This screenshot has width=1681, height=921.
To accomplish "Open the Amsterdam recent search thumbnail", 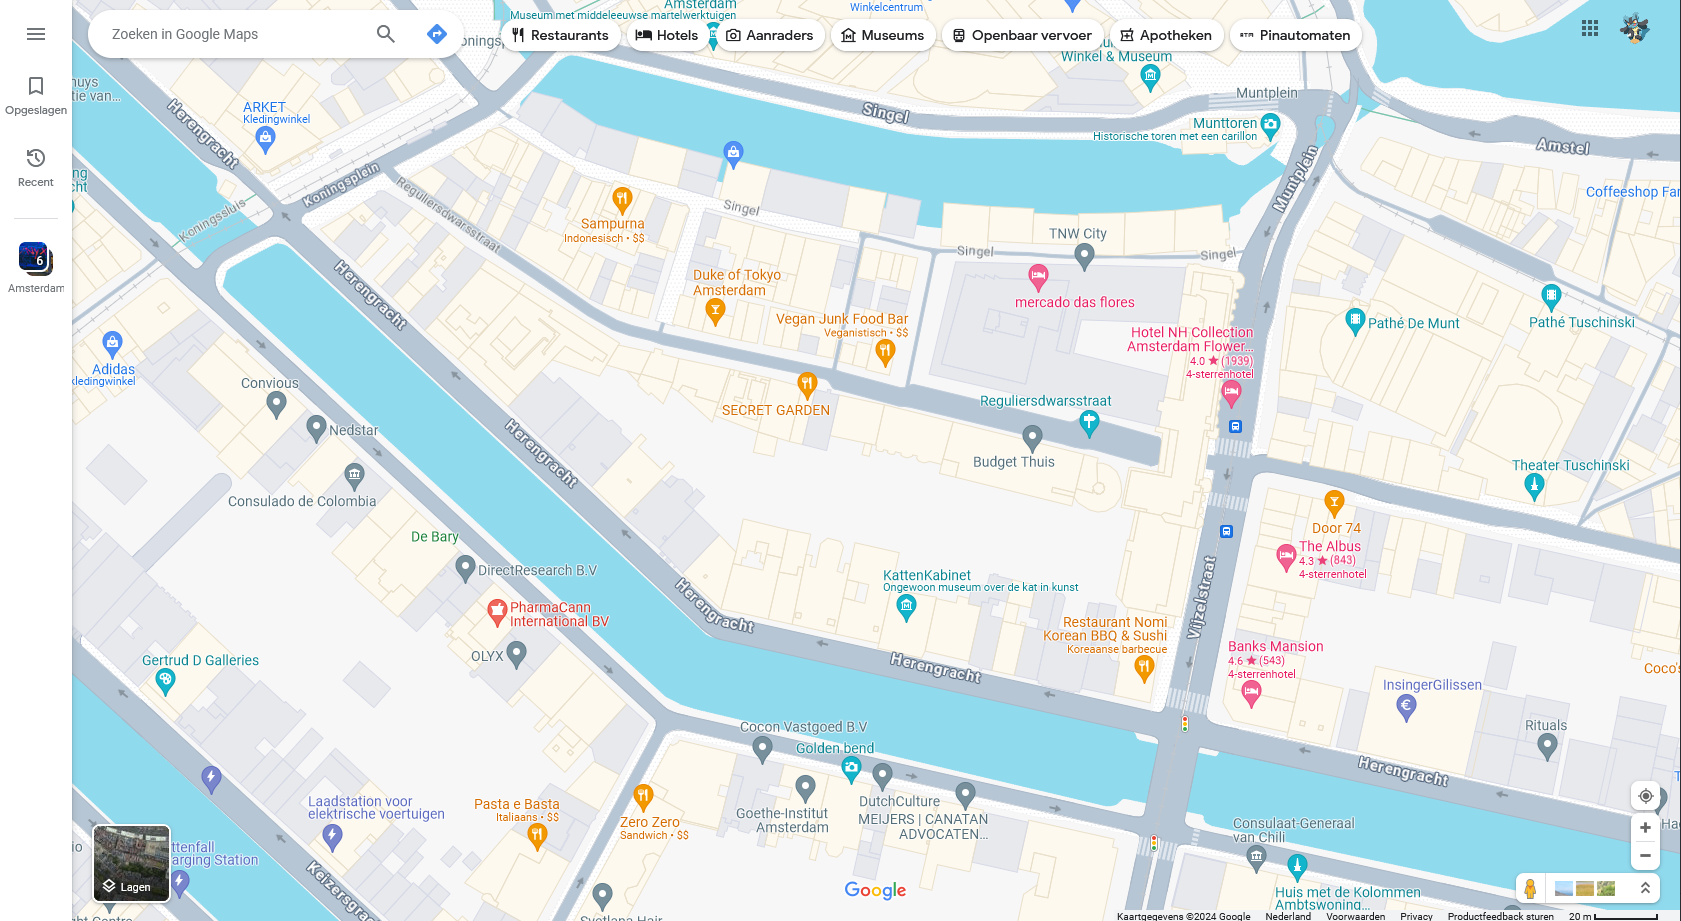I will [36, 258].
